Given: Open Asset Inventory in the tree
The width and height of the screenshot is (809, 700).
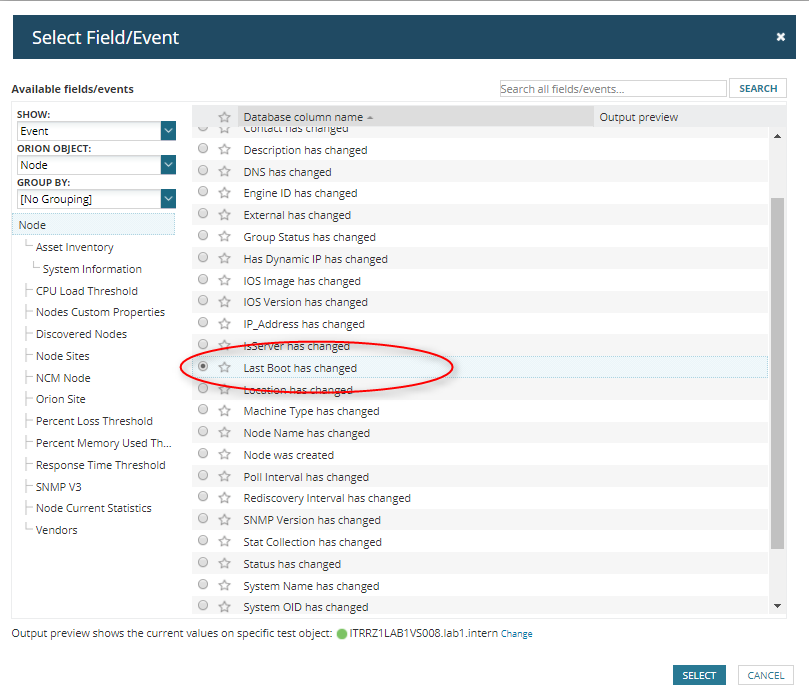Looking at the screenshot, I should click(x=74, y=247).
